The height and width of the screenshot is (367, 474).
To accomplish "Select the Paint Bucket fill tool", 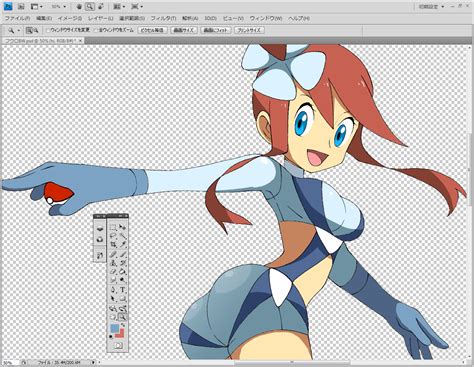I will 123,271.
